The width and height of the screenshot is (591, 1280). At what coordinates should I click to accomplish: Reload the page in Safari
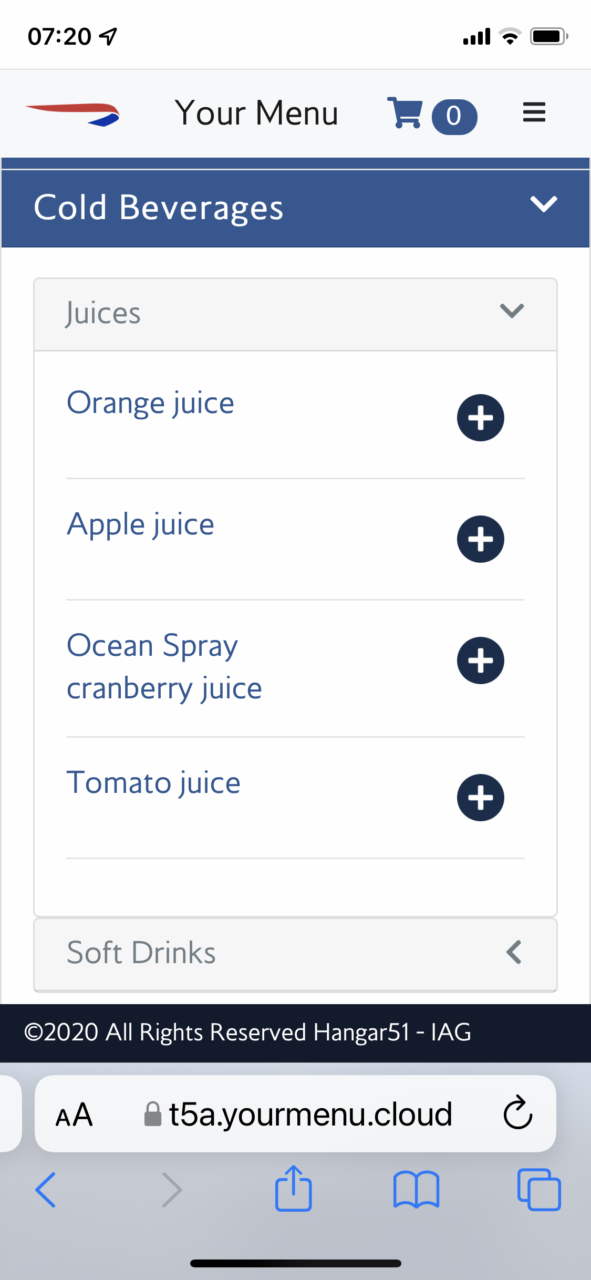[517, 1113]
